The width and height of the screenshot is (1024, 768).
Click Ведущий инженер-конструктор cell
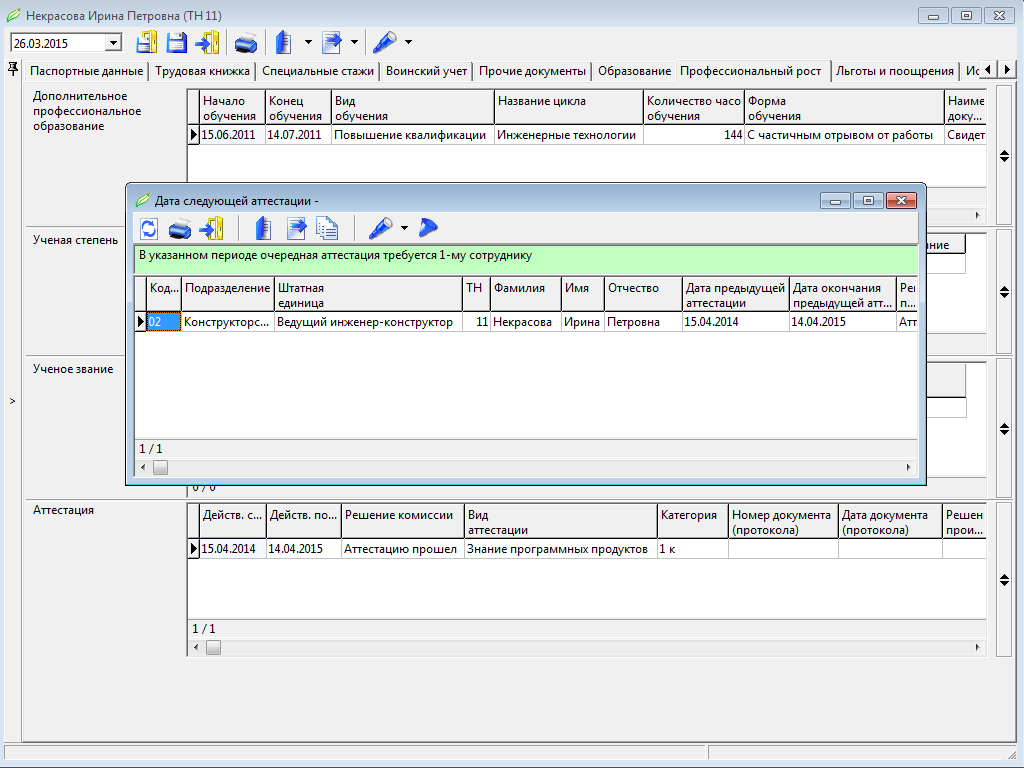tap(368, 322)
